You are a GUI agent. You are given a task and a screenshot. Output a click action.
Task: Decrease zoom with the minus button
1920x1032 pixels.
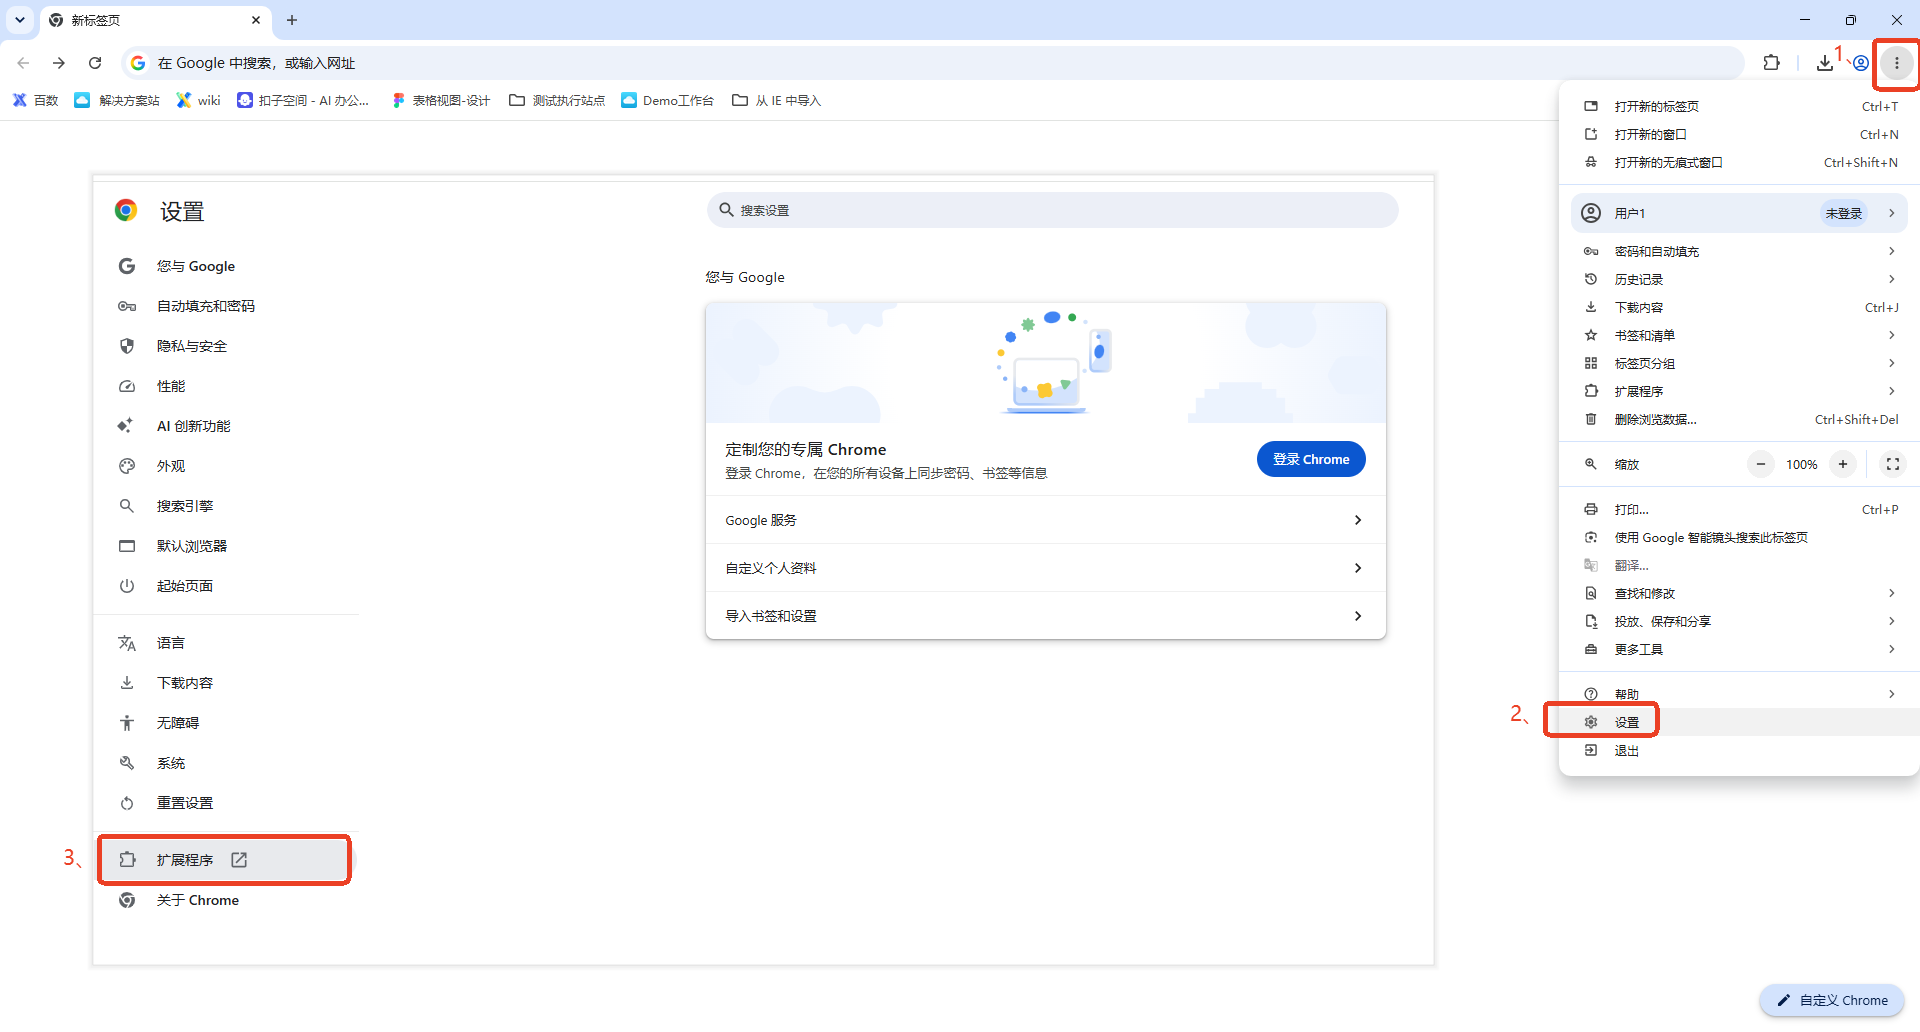1761,464
